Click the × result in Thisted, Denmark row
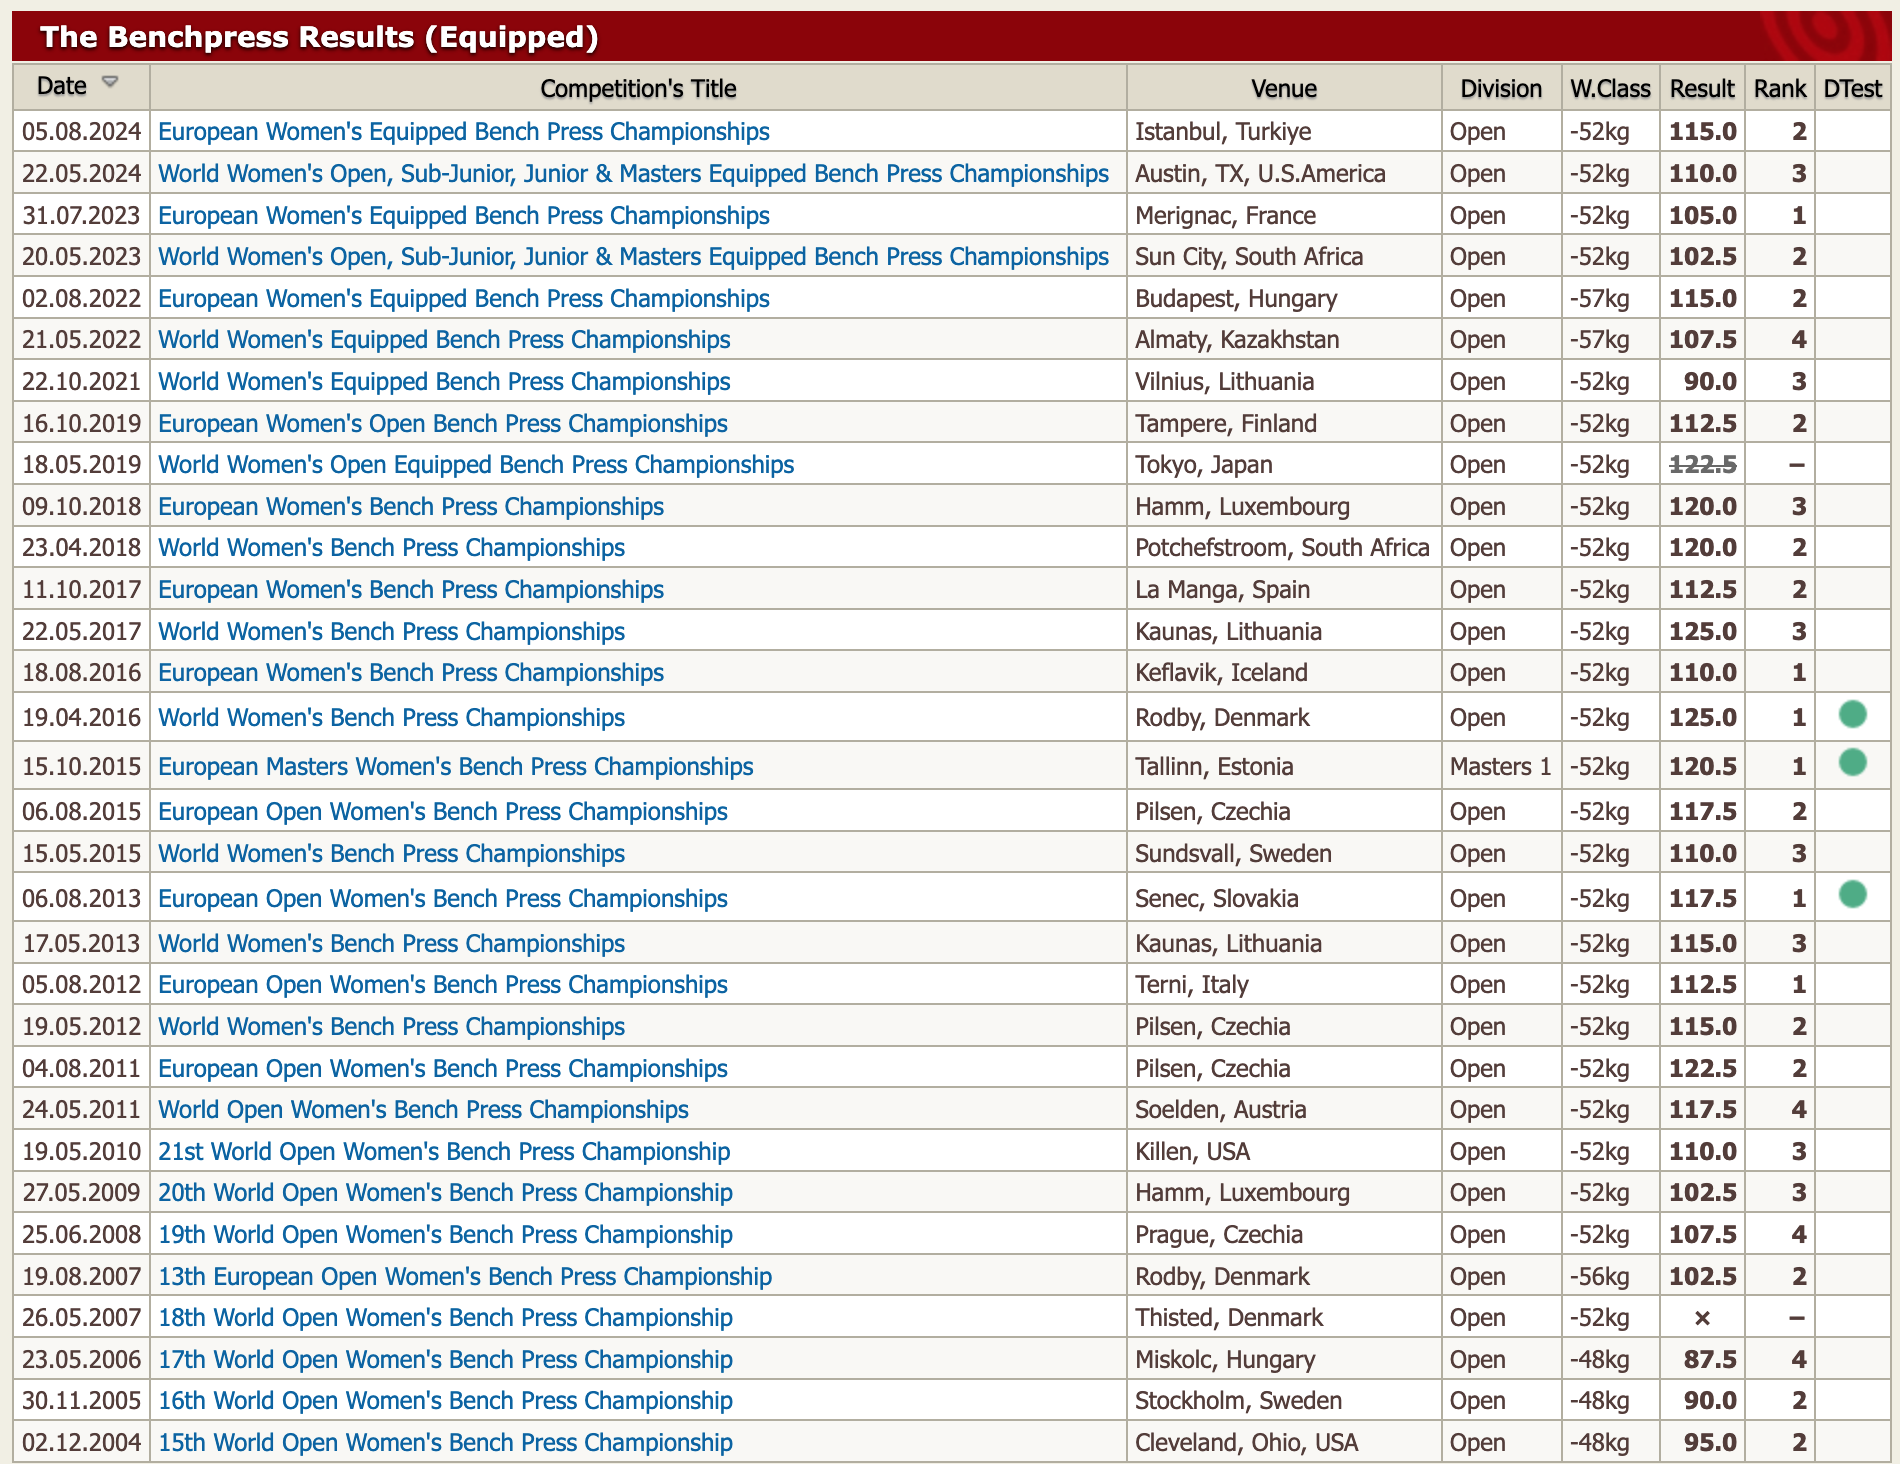 click(1702, 1318)
